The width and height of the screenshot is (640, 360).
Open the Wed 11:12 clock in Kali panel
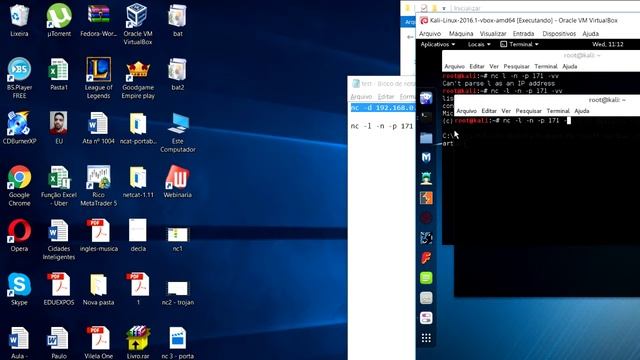click(x=607, y=44)
